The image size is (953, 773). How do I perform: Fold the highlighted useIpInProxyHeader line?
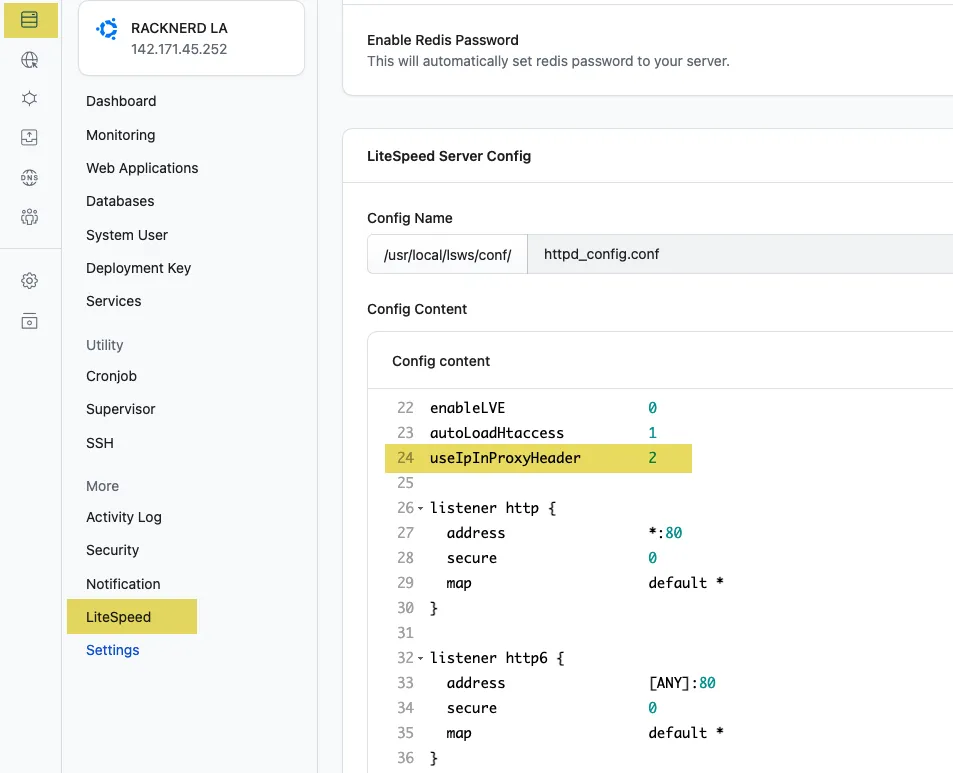click(421, 458)
